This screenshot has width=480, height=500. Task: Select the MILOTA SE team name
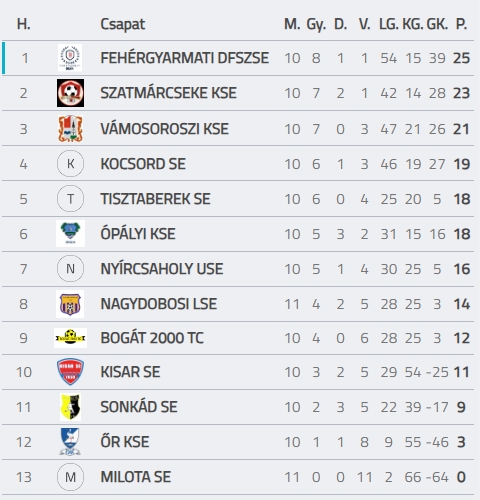coord(136,477)
